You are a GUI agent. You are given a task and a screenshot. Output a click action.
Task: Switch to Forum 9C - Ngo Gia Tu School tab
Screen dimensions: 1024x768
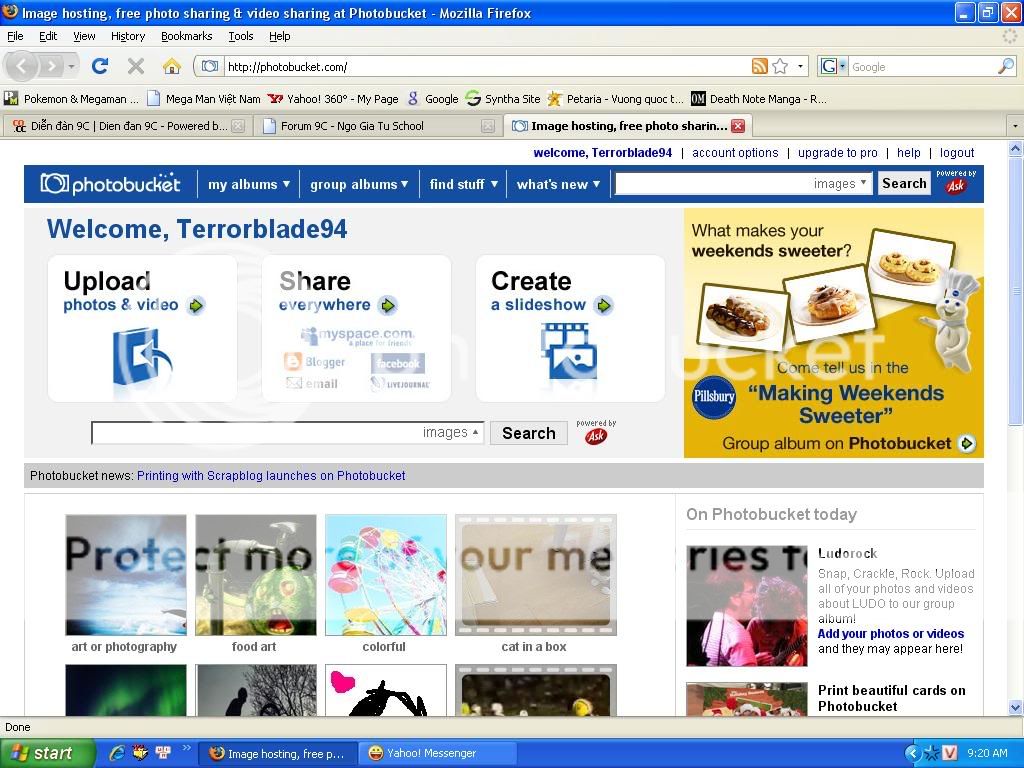tap(352, 126)
